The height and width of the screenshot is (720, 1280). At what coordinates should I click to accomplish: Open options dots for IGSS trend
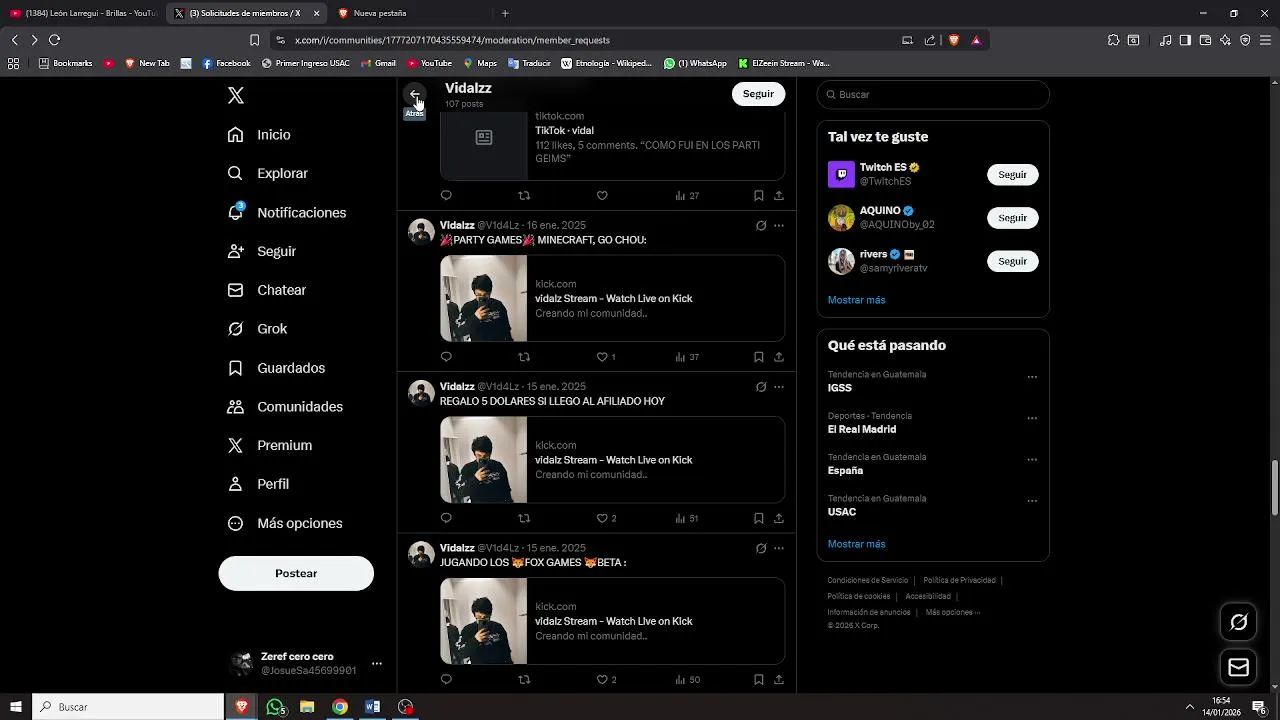1032,377
